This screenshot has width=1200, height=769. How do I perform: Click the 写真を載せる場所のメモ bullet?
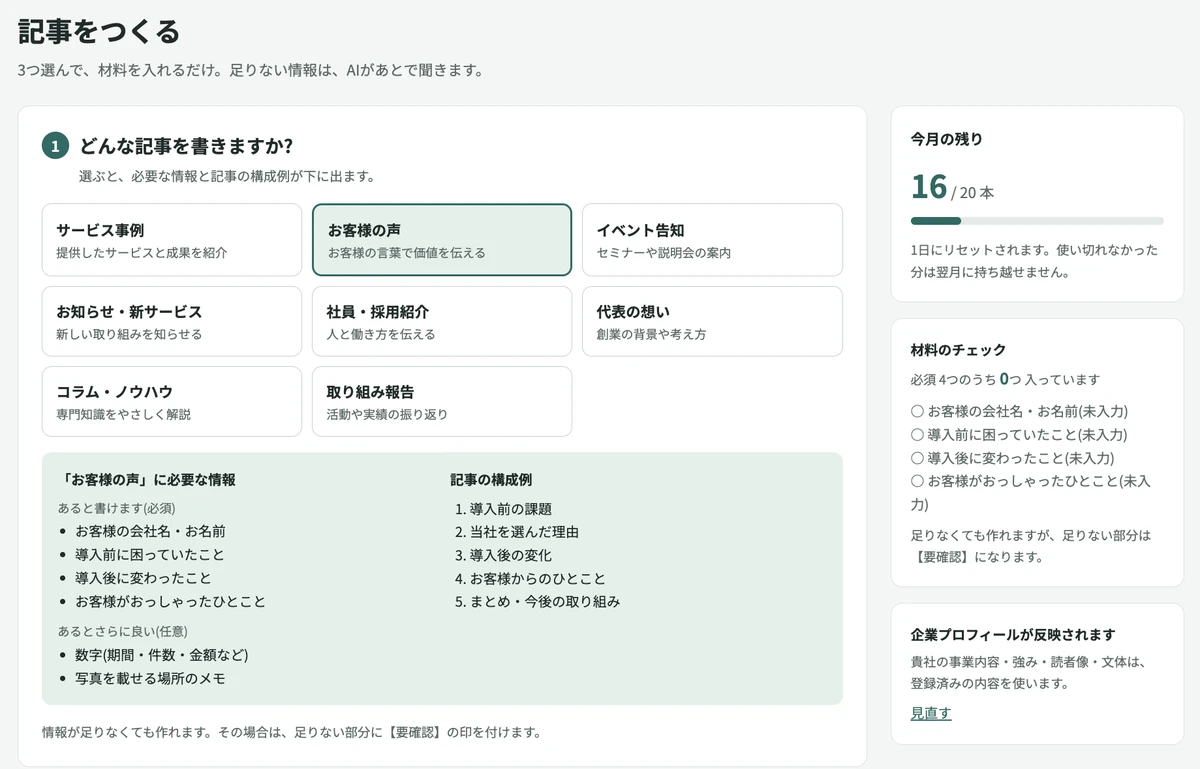[150, 678]
